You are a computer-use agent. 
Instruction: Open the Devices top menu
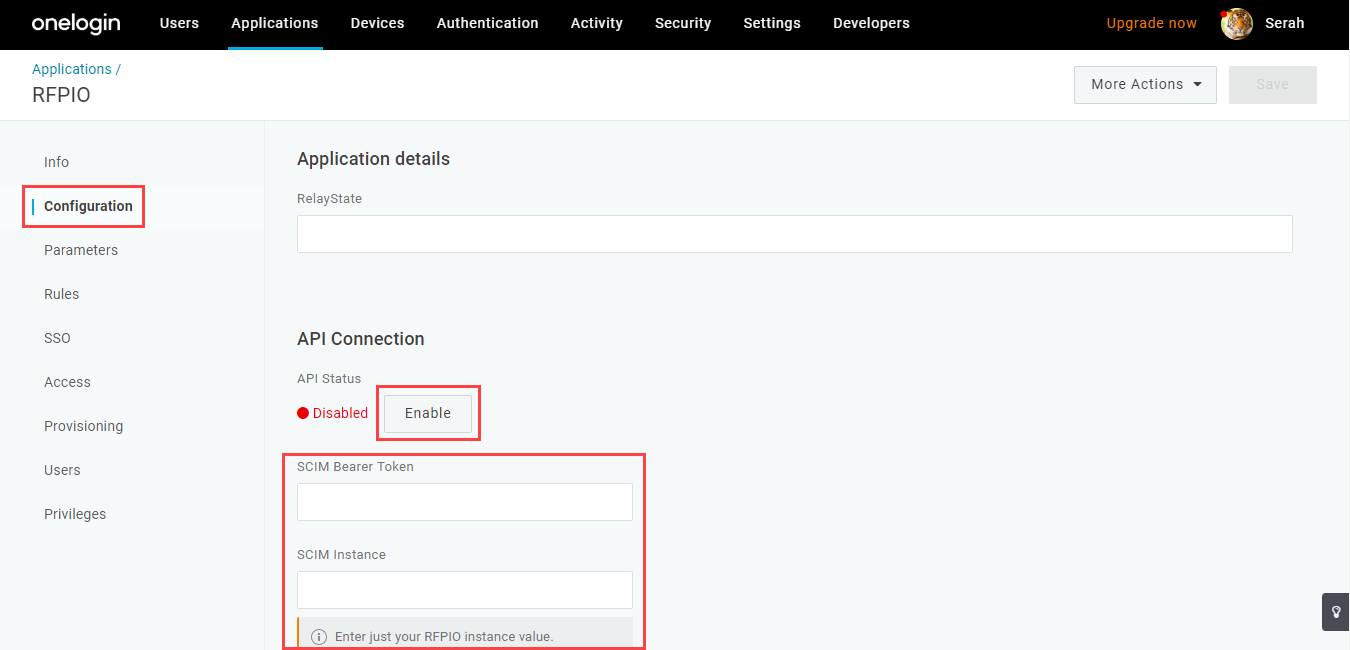[x=377, y=23]
